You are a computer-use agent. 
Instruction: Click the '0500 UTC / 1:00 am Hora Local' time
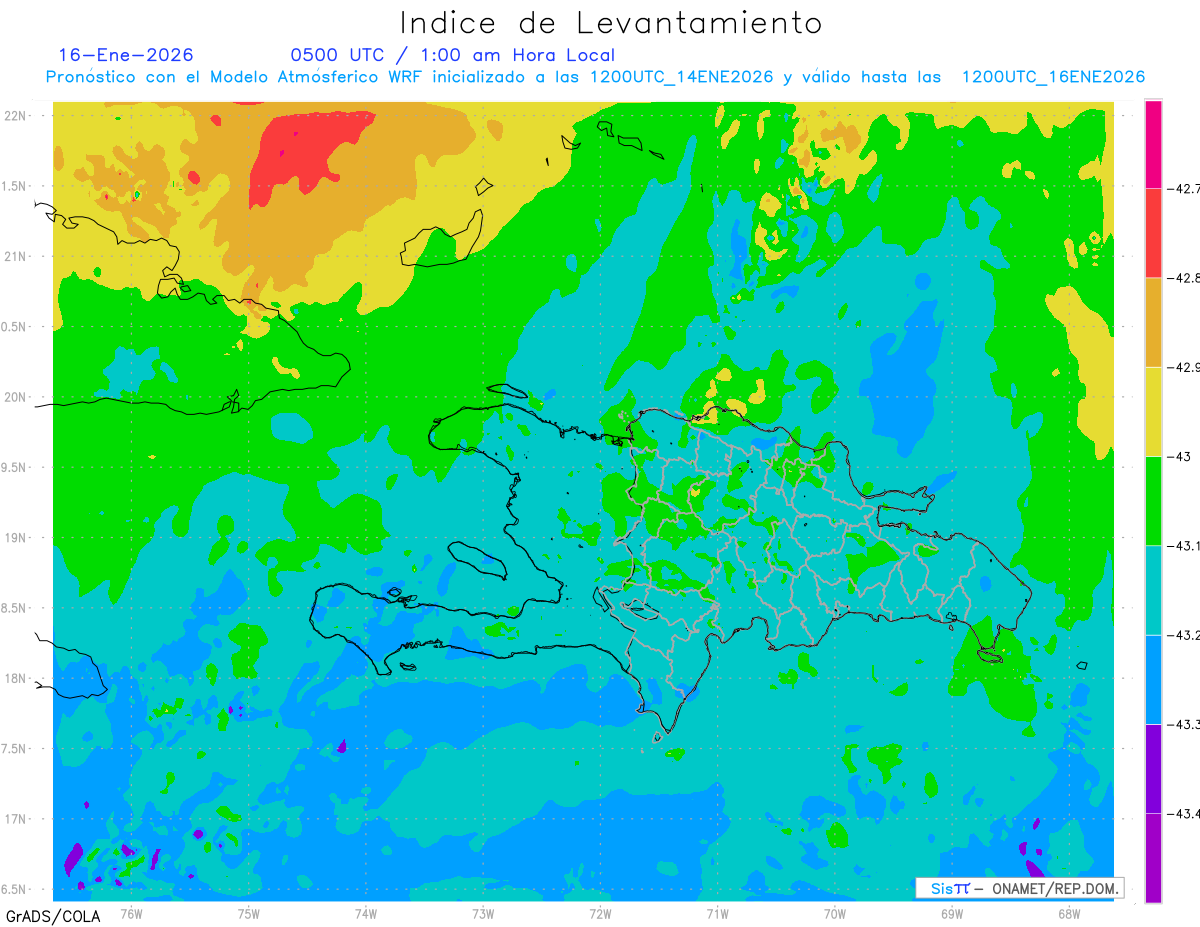452,55
